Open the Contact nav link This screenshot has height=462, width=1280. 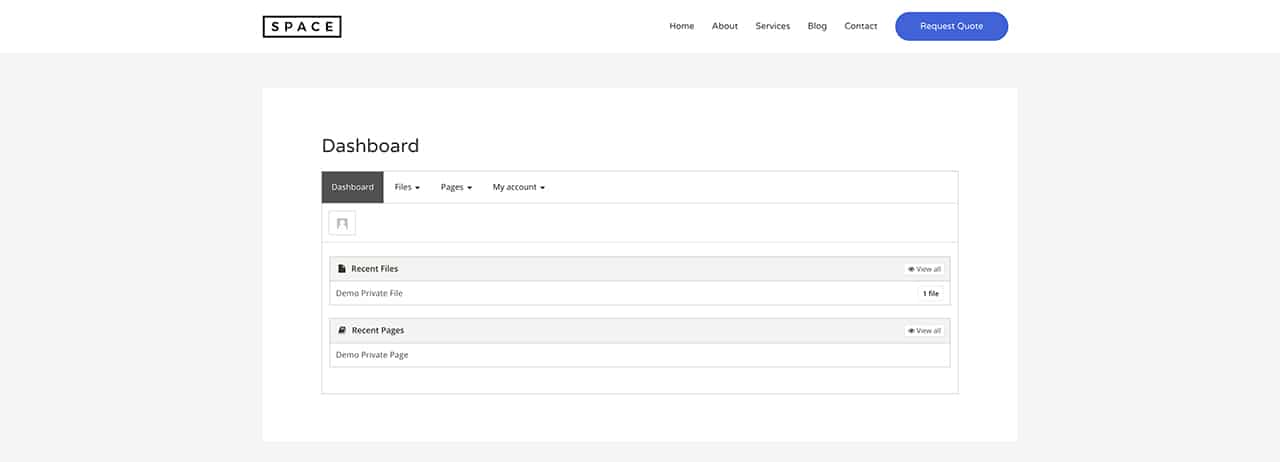coord(861,26)
